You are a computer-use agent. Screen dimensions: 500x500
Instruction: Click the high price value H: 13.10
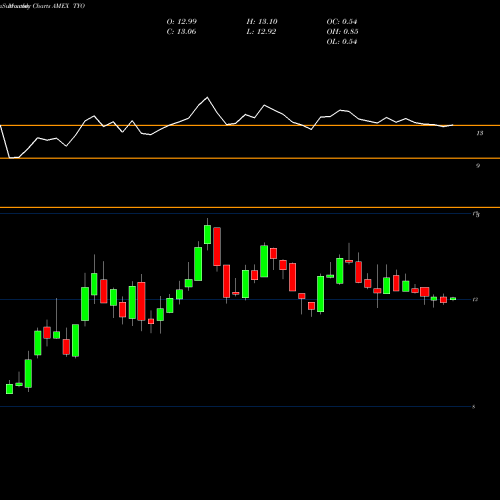click(262, 22)
